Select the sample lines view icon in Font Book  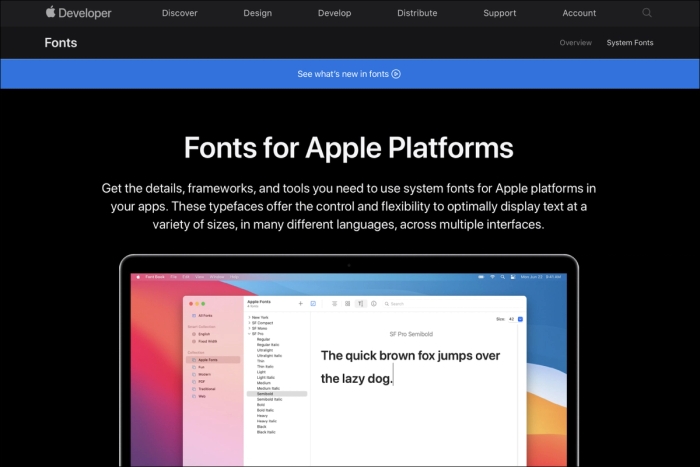(334, 304)
